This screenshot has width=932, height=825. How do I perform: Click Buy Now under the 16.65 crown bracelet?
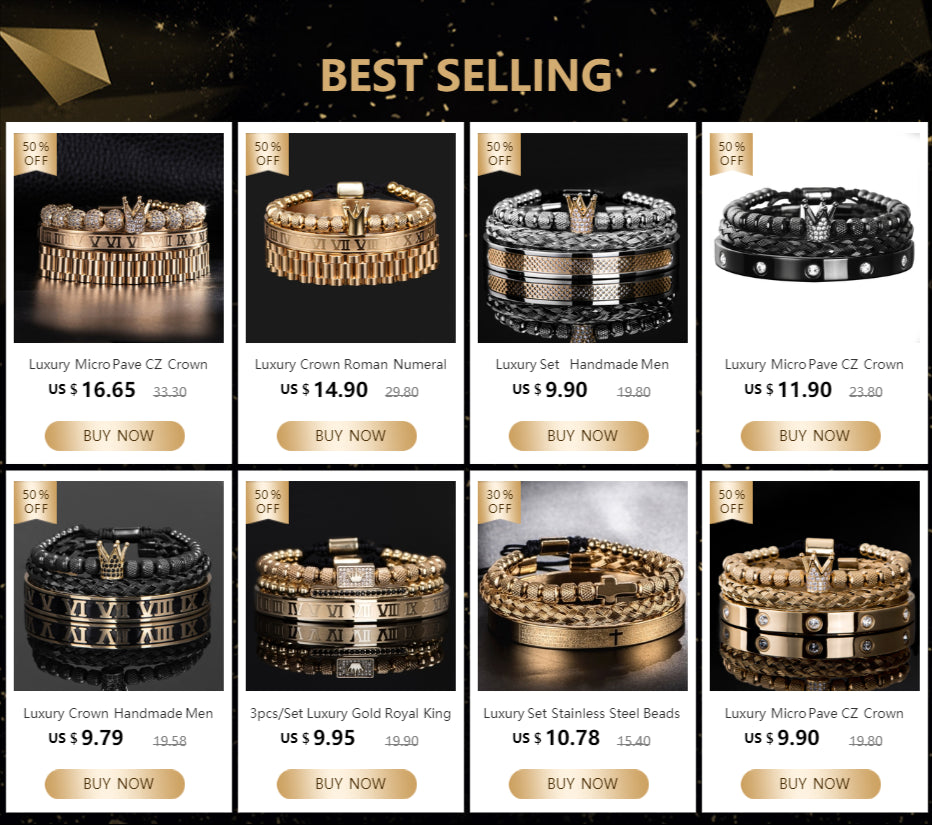(x=115, y=436)
